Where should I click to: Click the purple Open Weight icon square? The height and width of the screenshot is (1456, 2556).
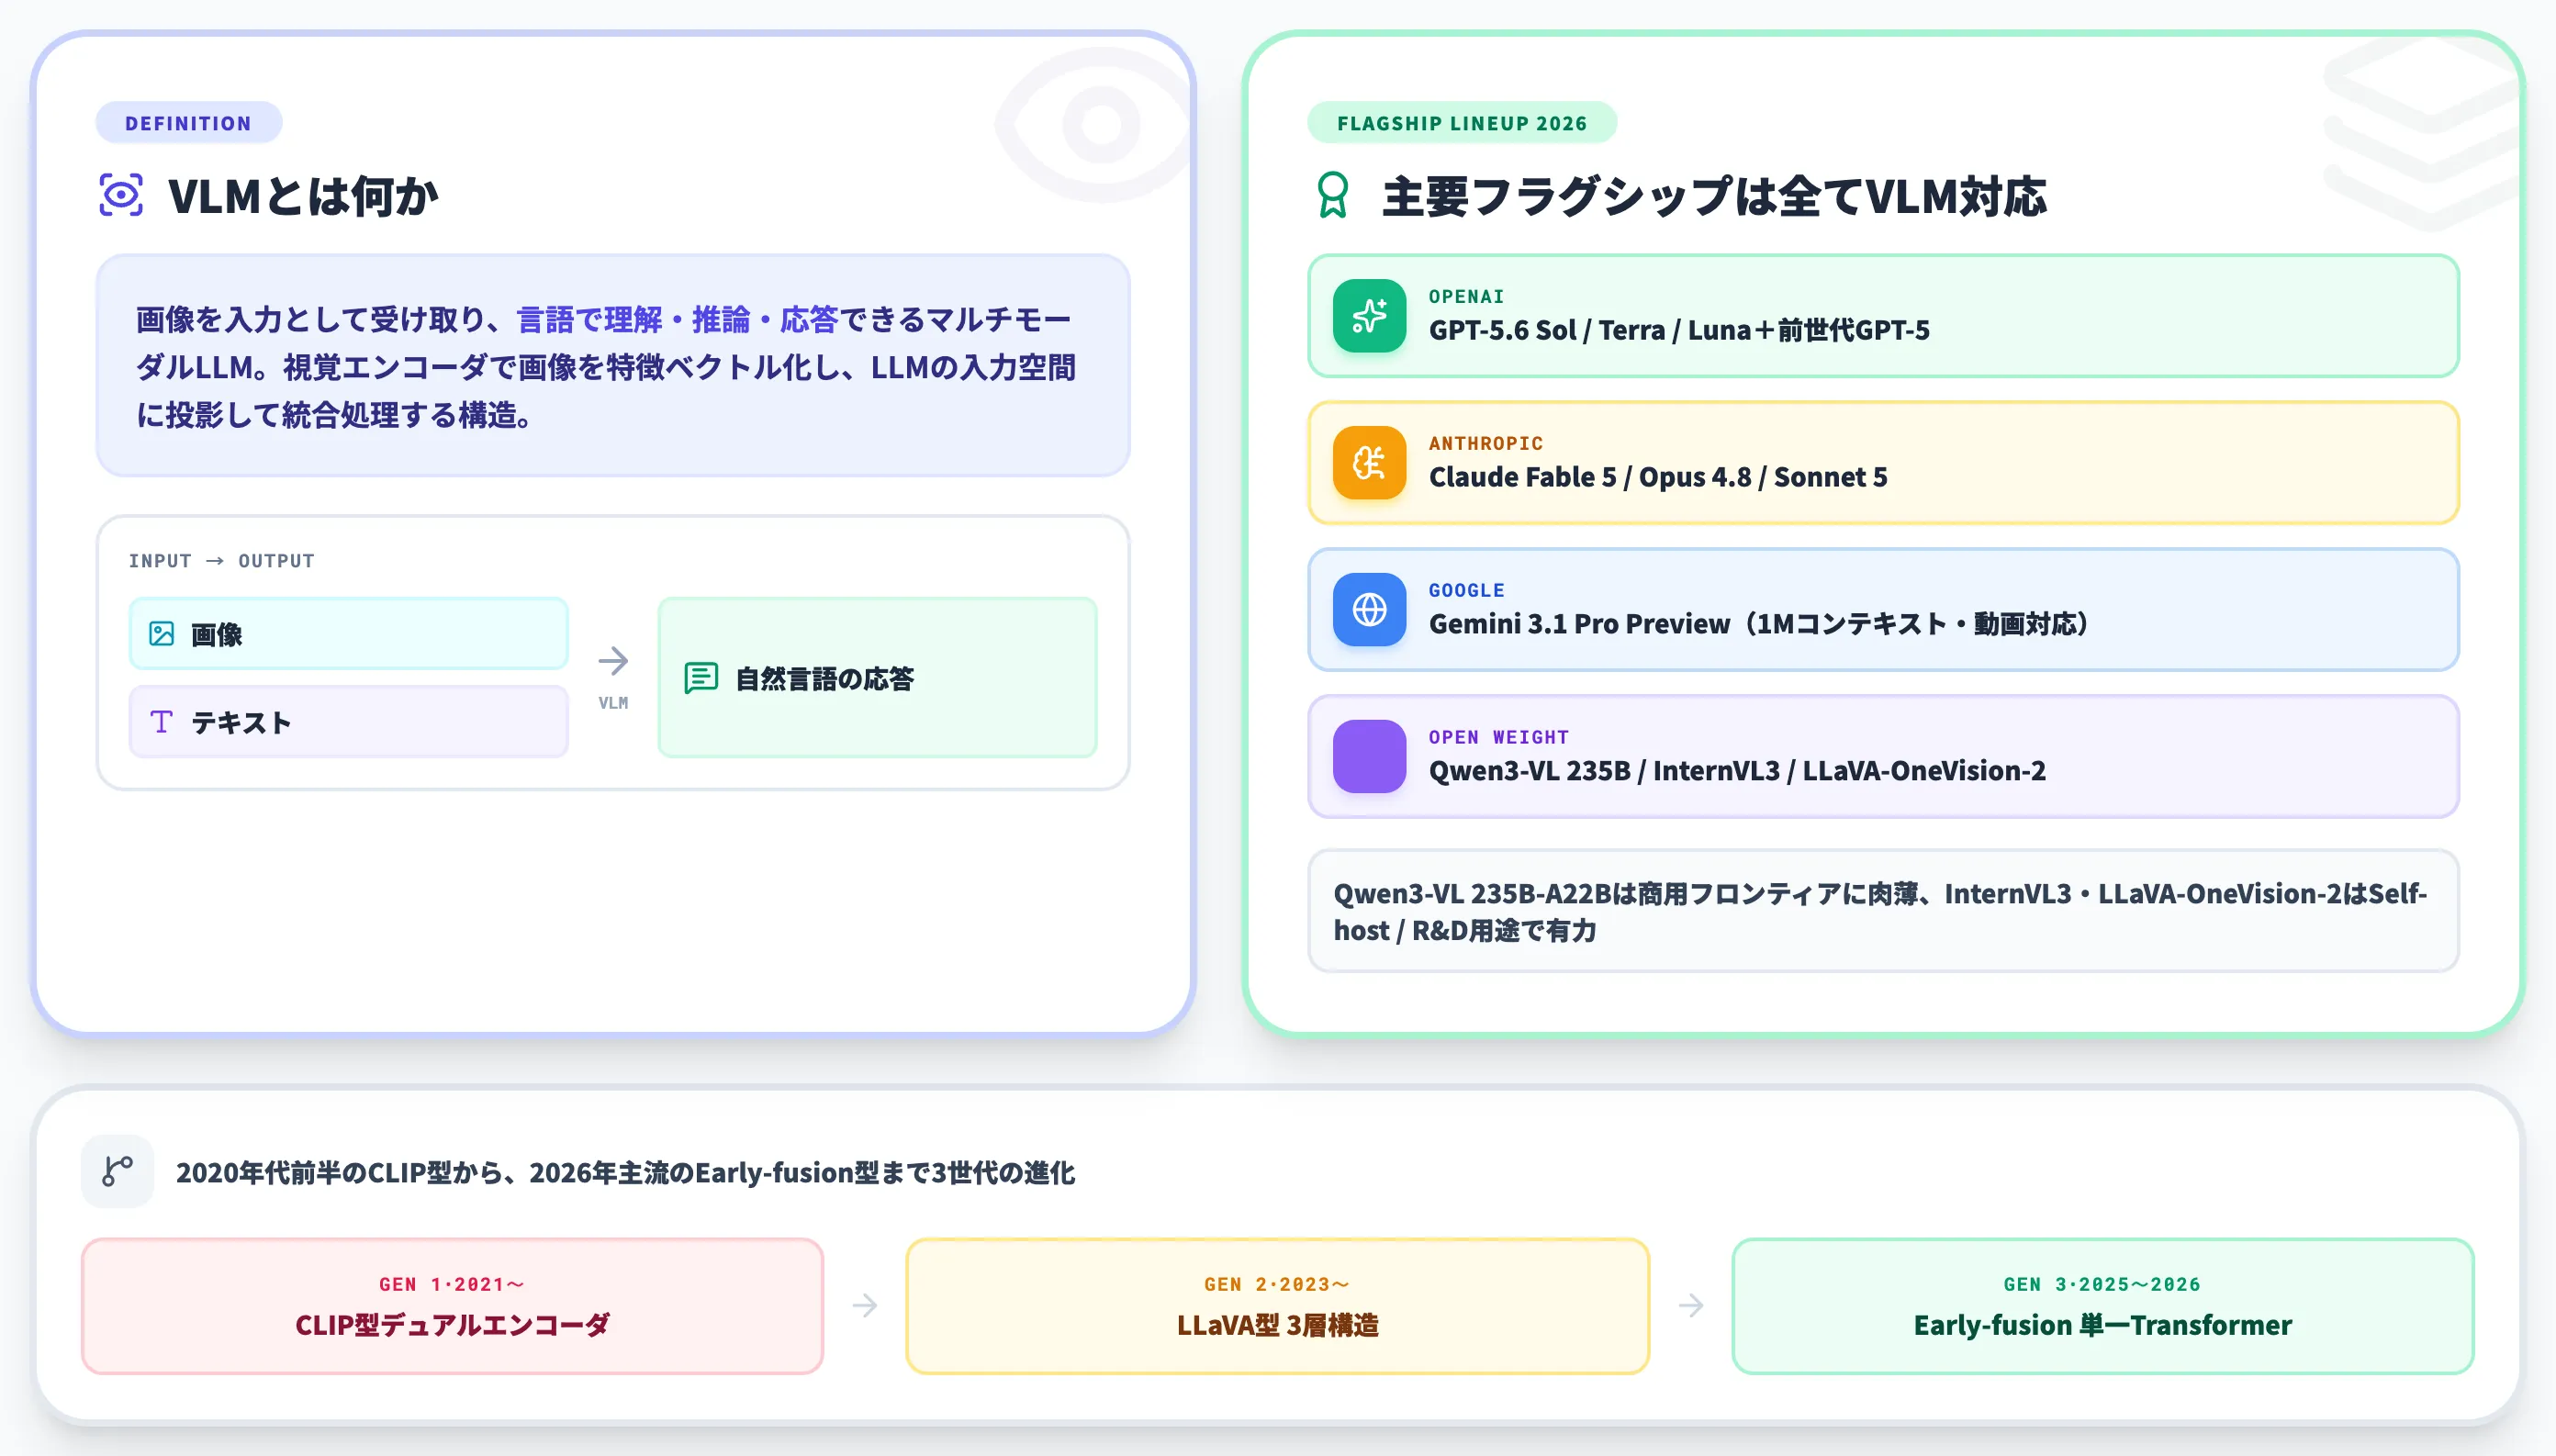1369,756
